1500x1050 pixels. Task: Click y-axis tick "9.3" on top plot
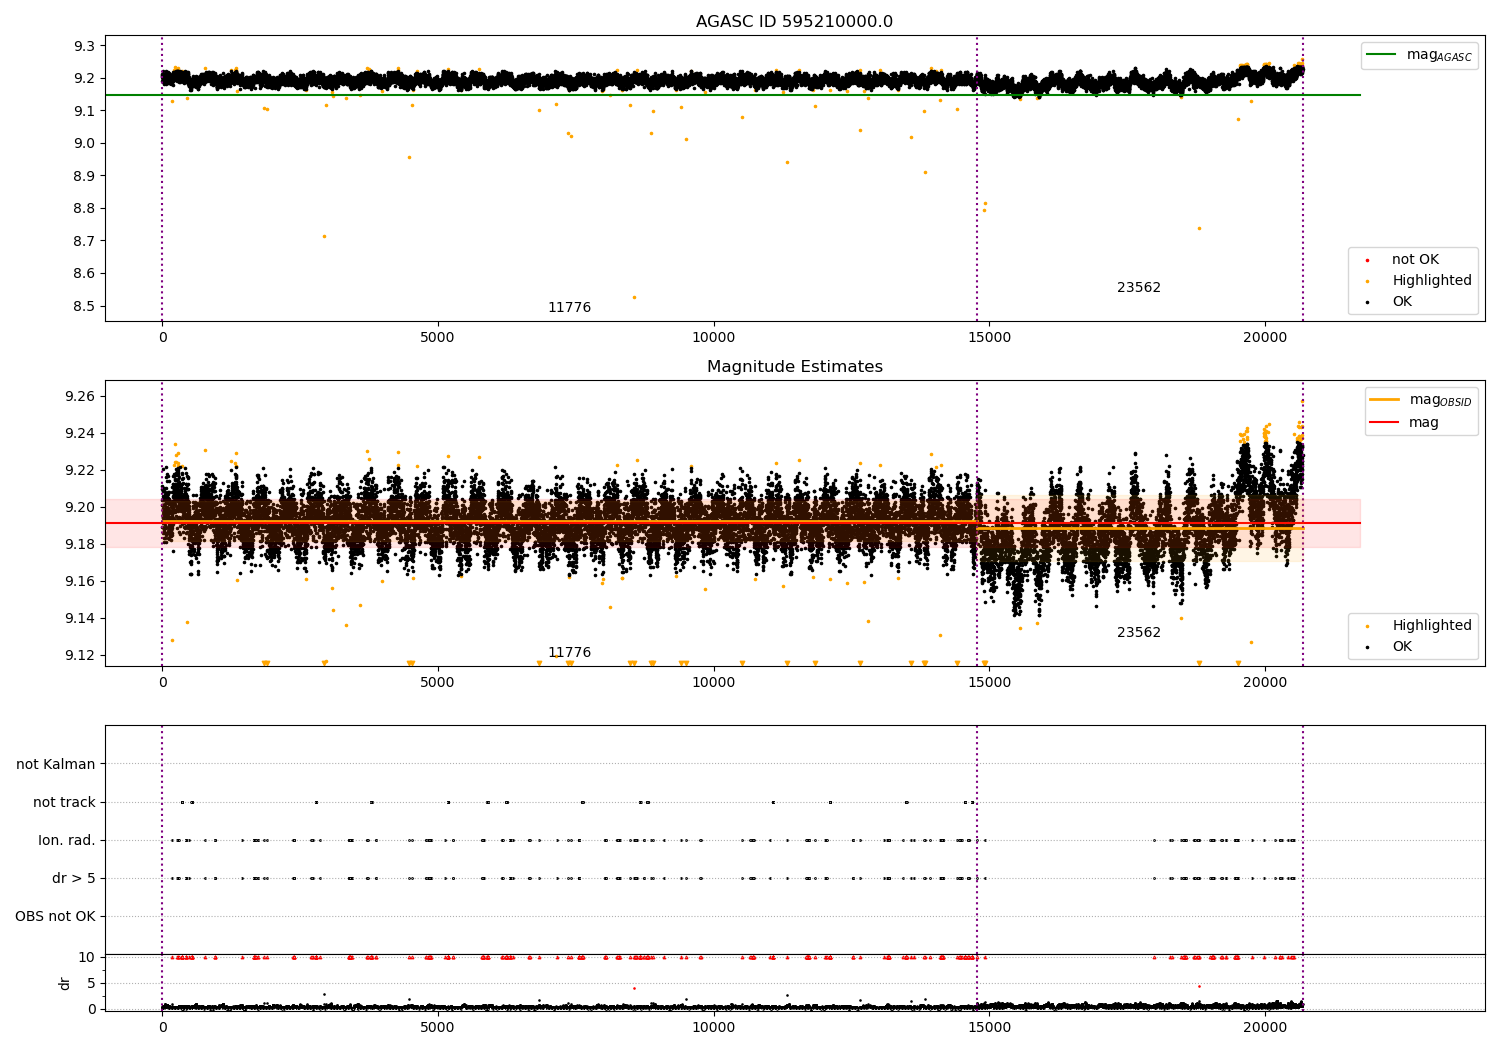coord(84,46)
